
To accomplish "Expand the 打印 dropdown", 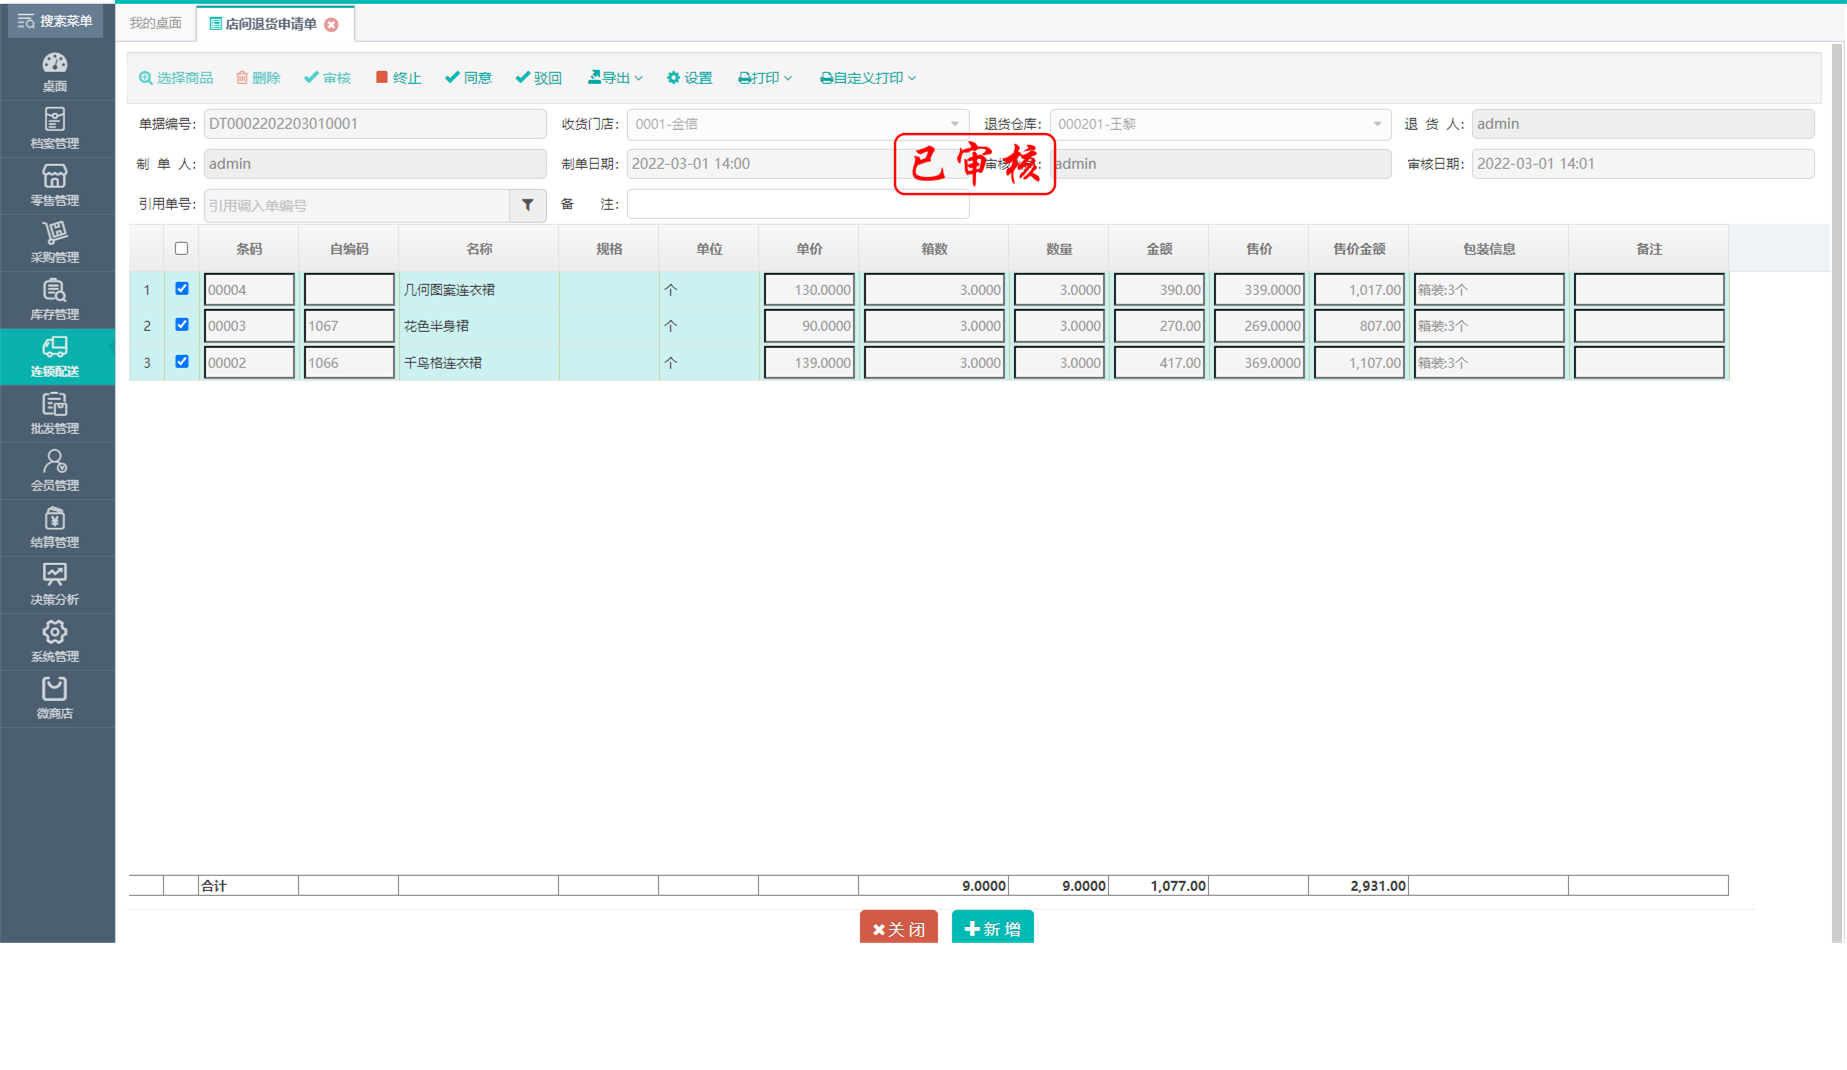I will tap(765, 78).
